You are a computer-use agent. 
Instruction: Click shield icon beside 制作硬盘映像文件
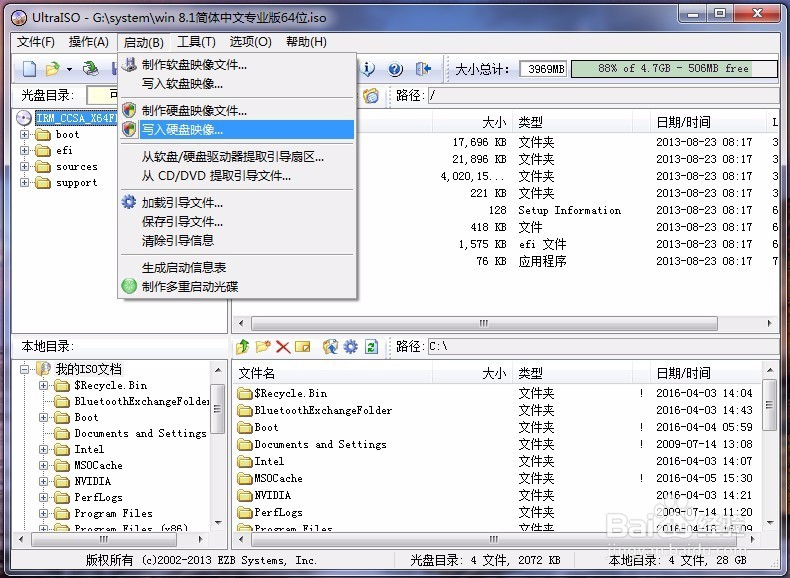(x=129, y=110)
